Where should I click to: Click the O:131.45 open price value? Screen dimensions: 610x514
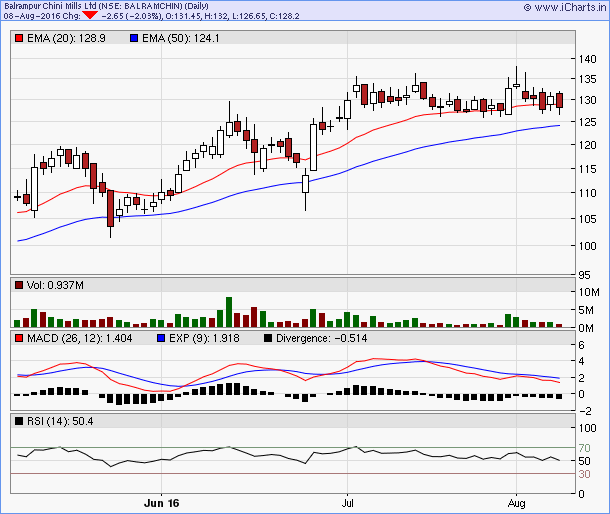click(182, 16)
